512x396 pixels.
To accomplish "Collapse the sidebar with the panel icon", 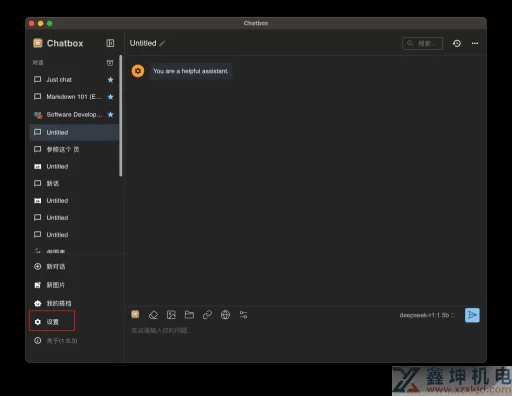I will pos(110,43).
